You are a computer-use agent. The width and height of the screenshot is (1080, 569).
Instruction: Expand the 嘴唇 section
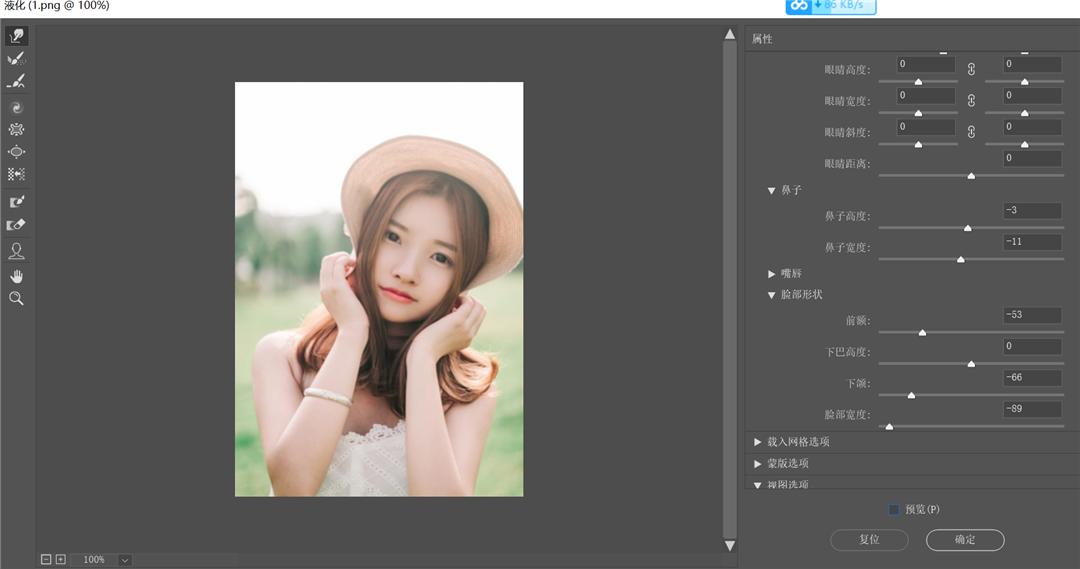(772, 273)
